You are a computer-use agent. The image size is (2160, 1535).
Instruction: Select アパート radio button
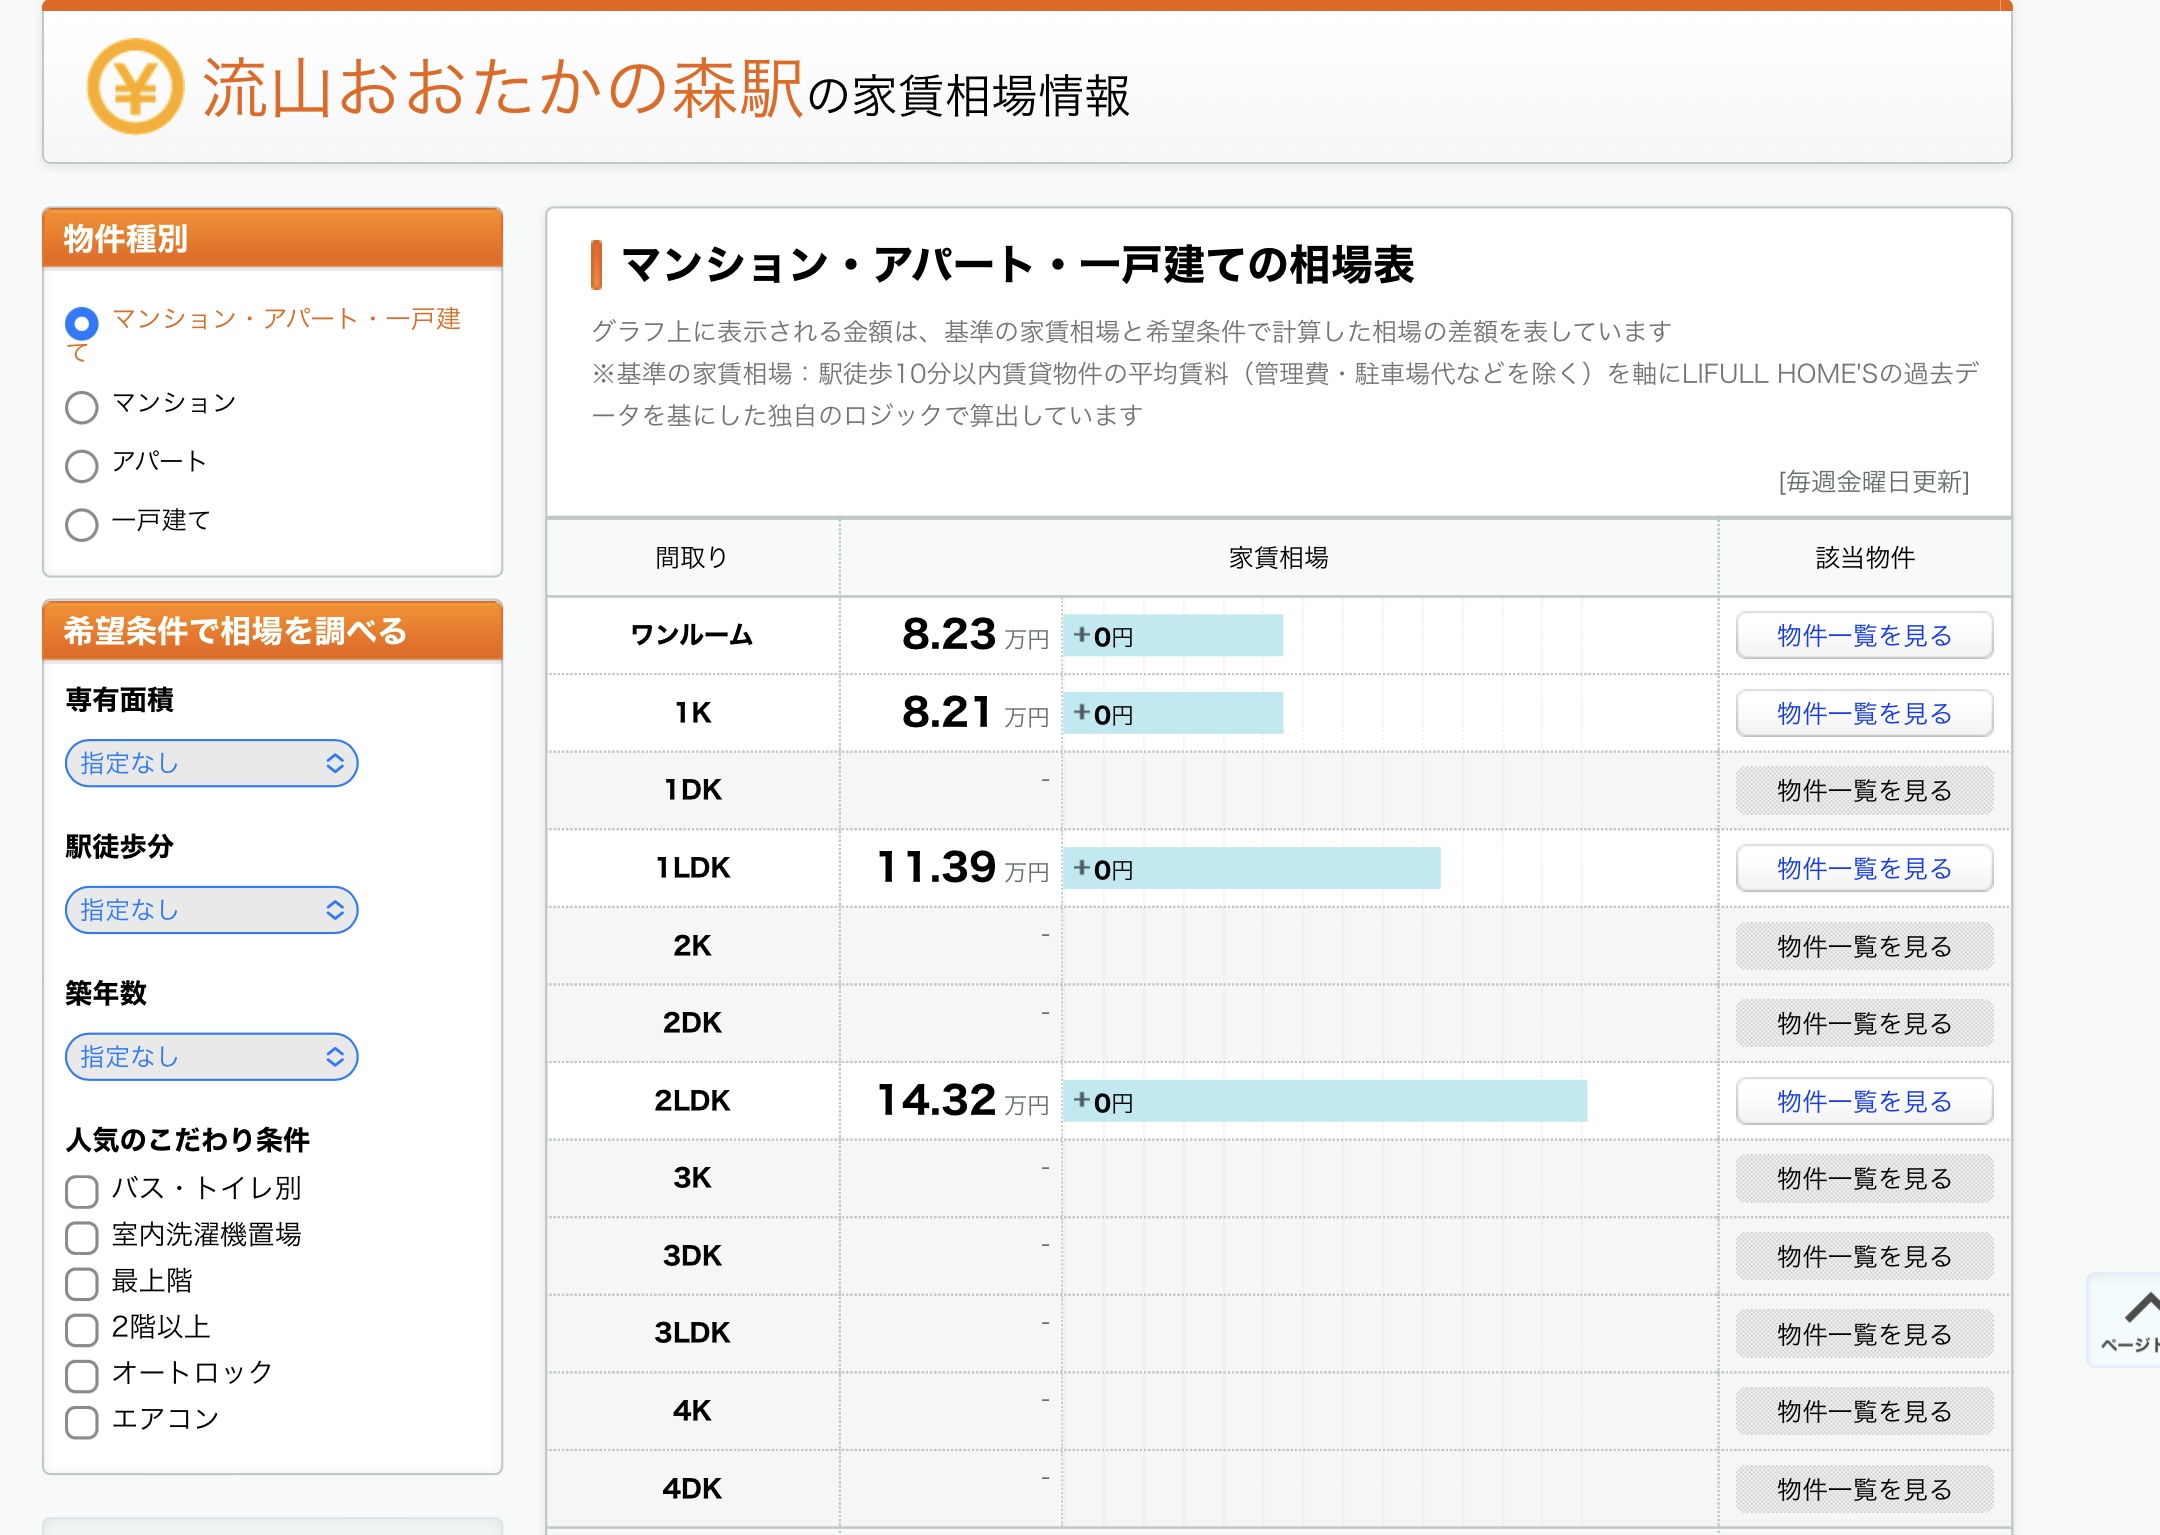coord(82,465)
